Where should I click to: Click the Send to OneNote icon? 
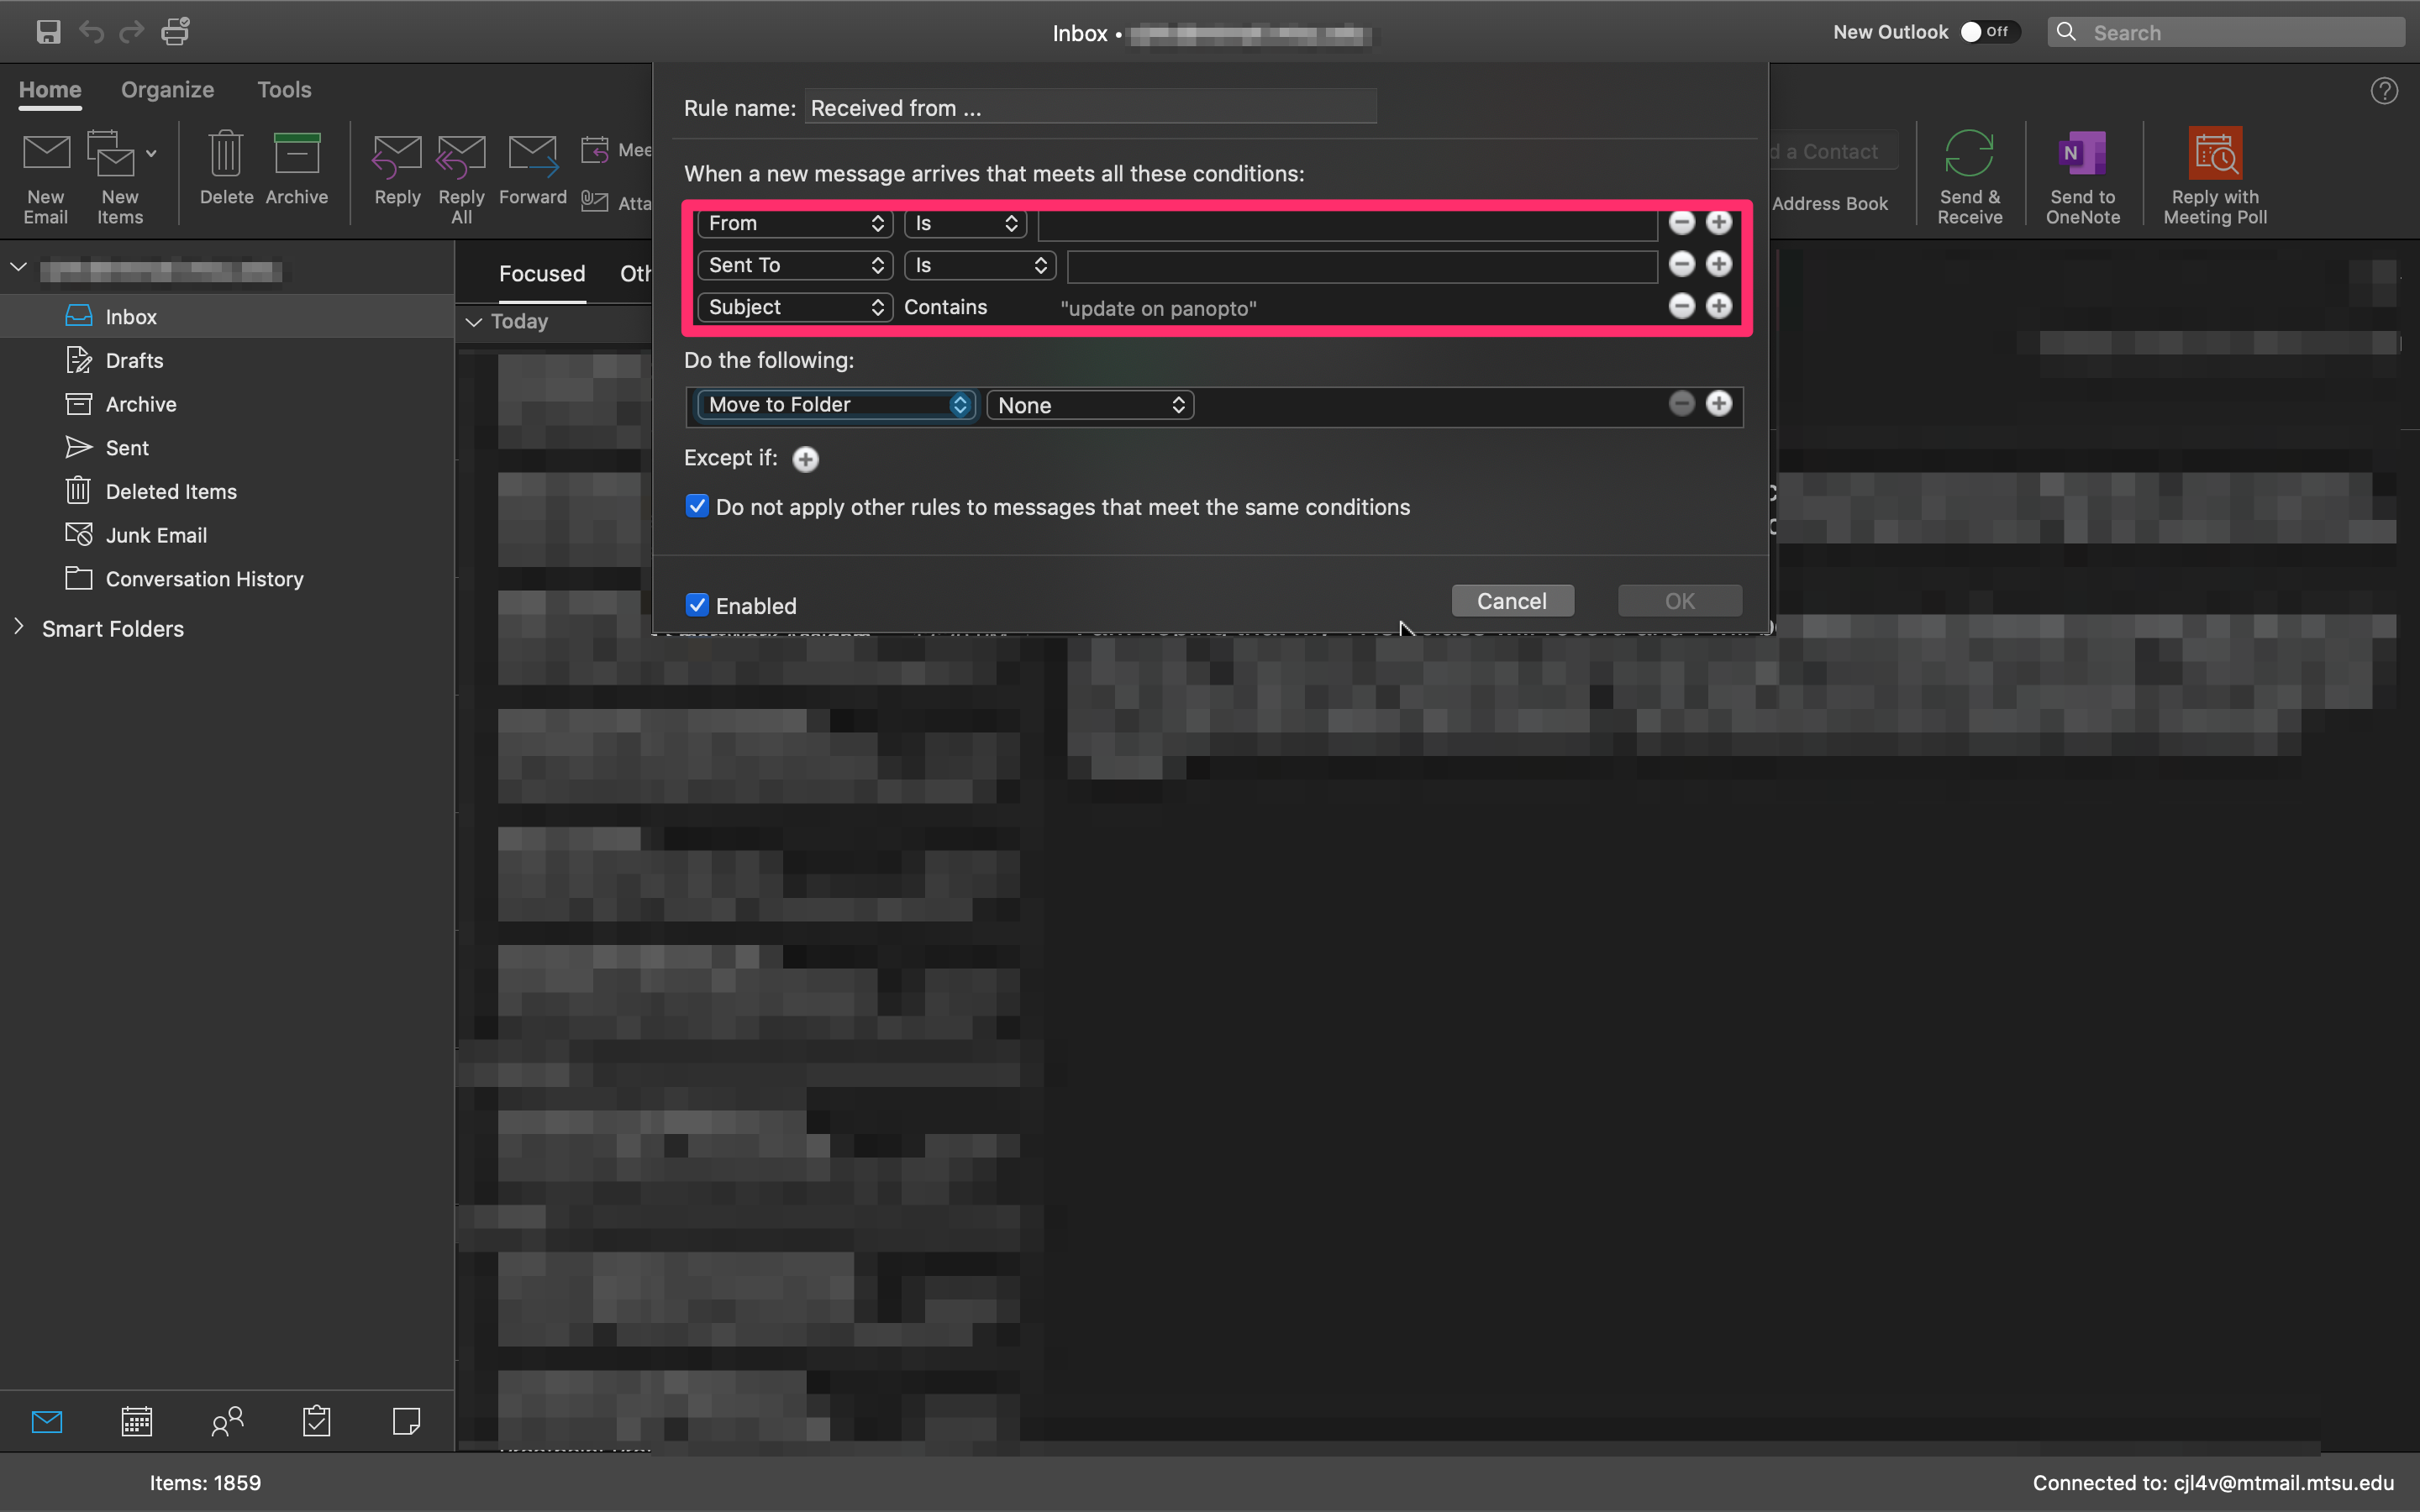click(x=2082, y=155)
